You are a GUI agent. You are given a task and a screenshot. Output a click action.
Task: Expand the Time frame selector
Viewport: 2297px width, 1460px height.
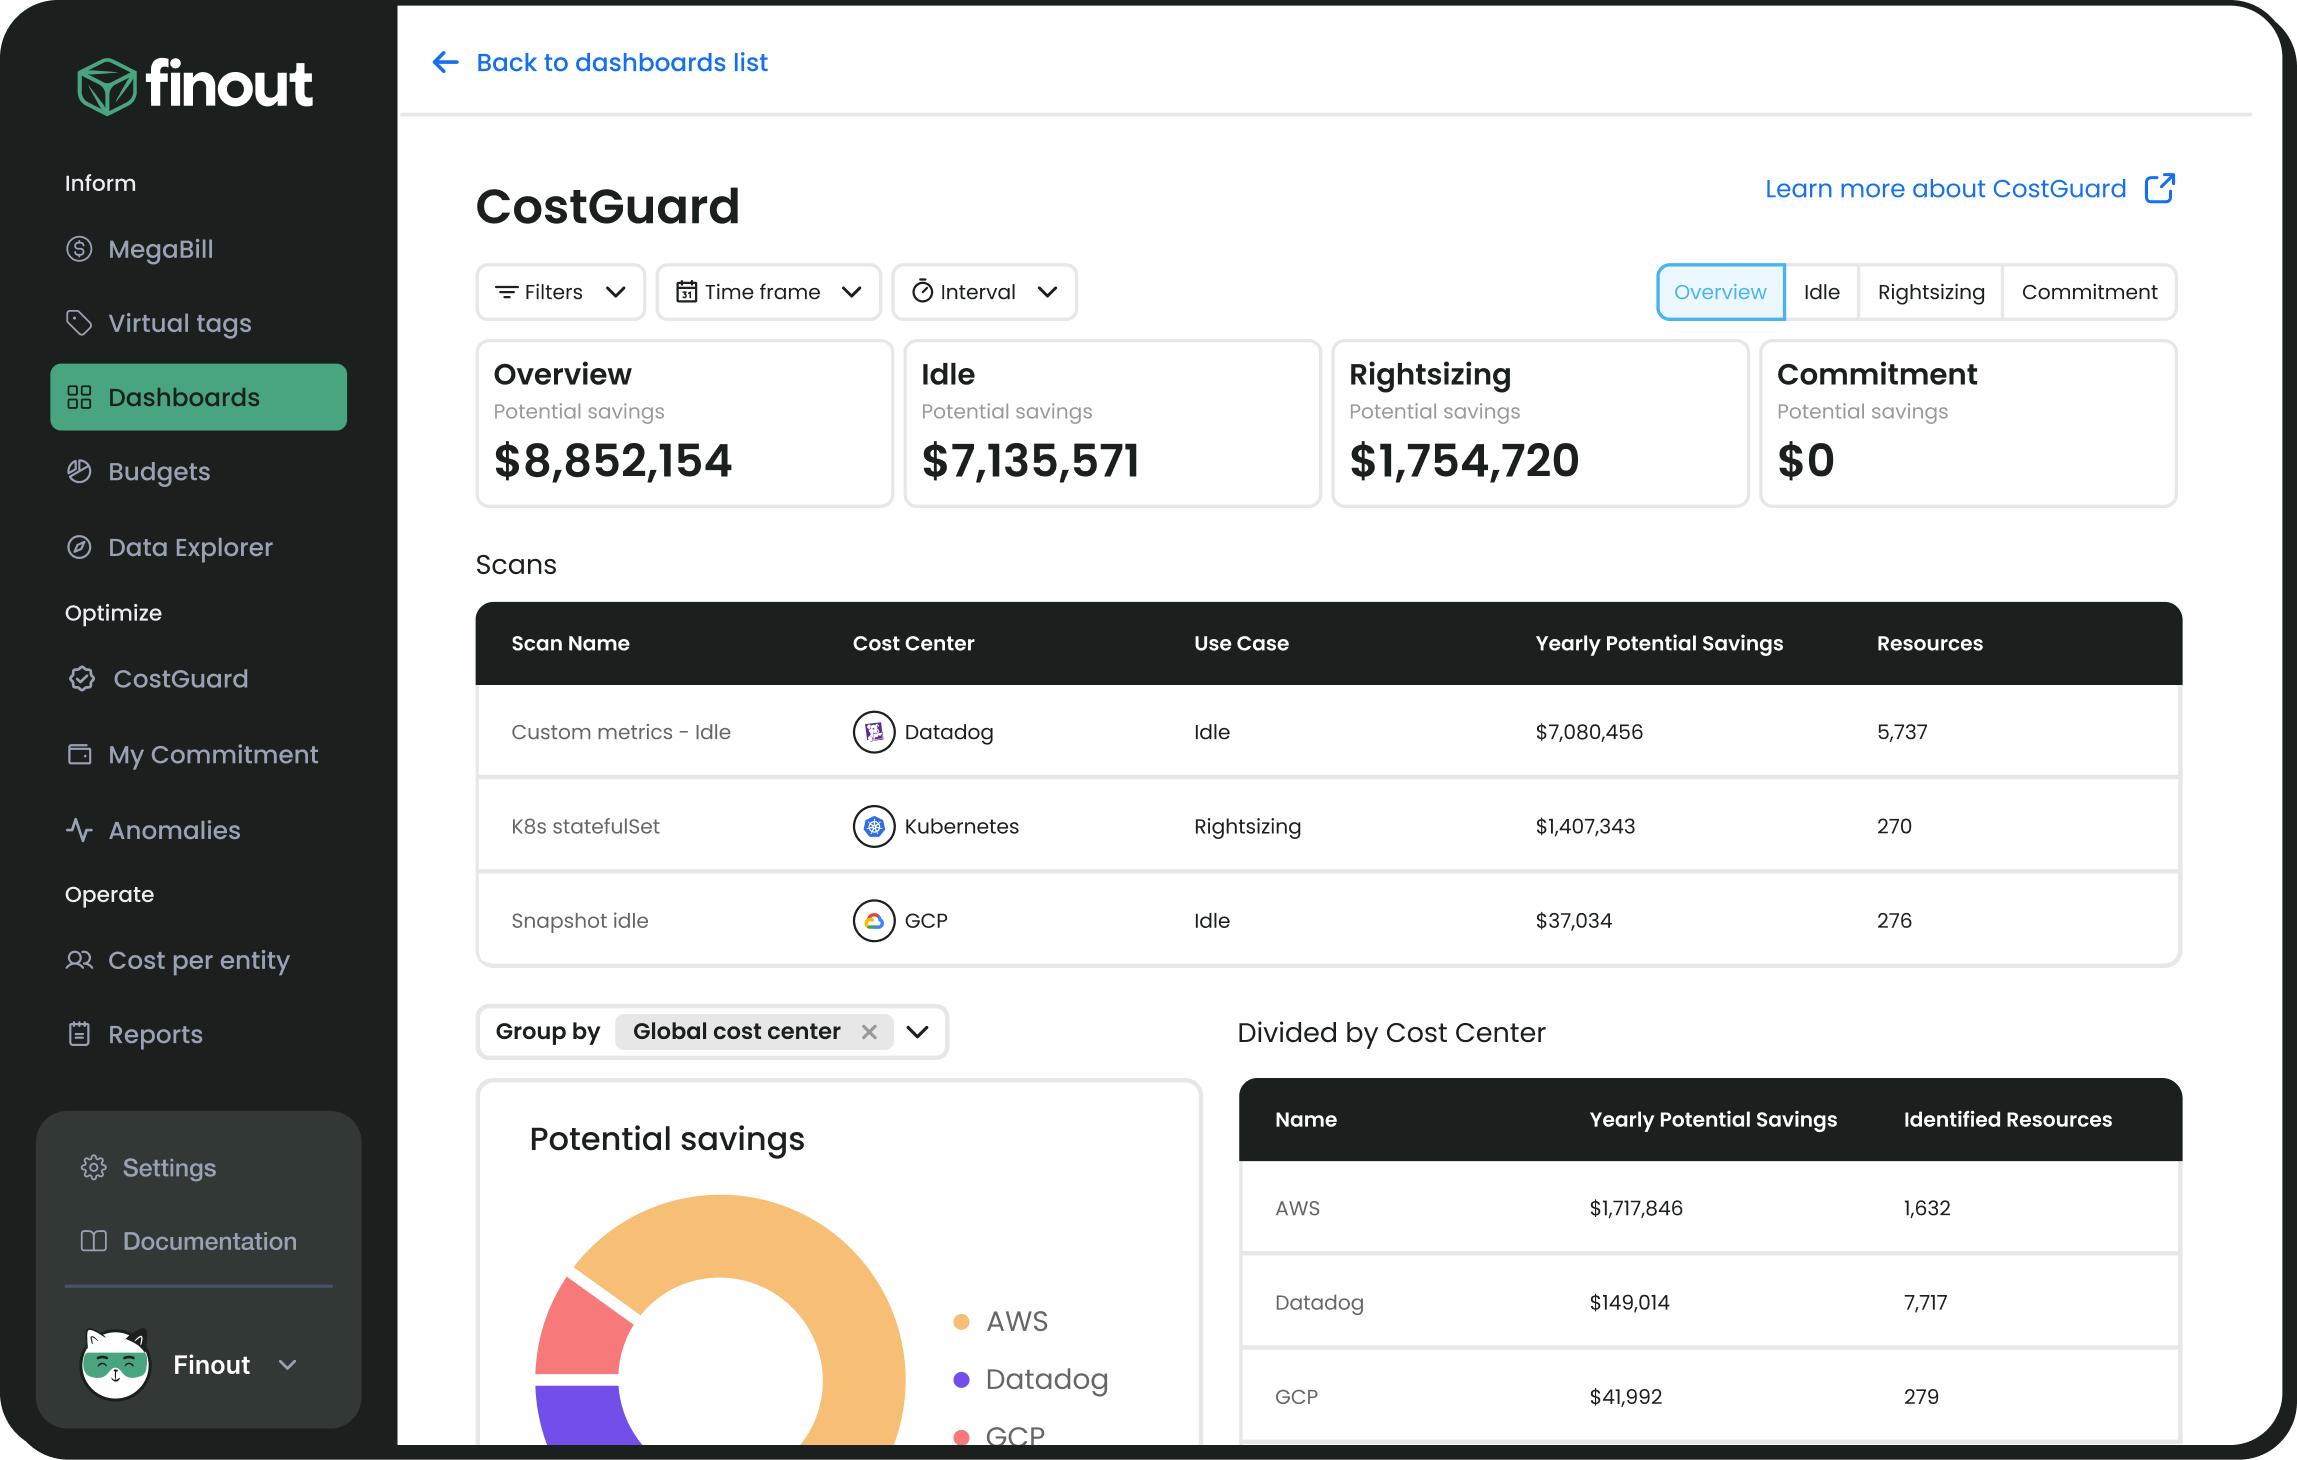pos(768,292)
